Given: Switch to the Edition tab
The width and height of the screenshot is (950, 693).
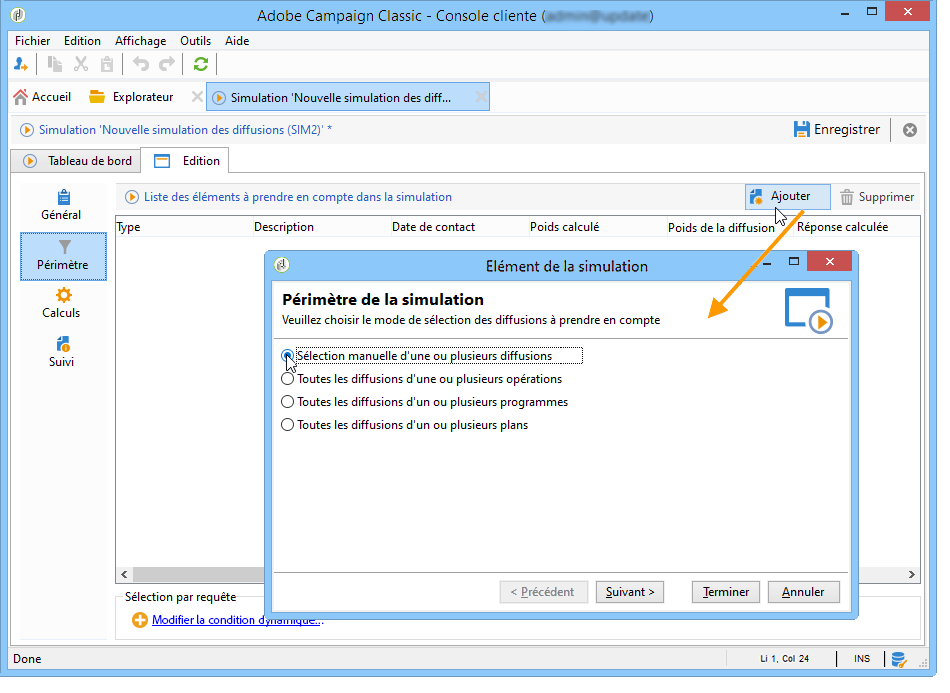Looking at the screenshot, I should (185, 161).
